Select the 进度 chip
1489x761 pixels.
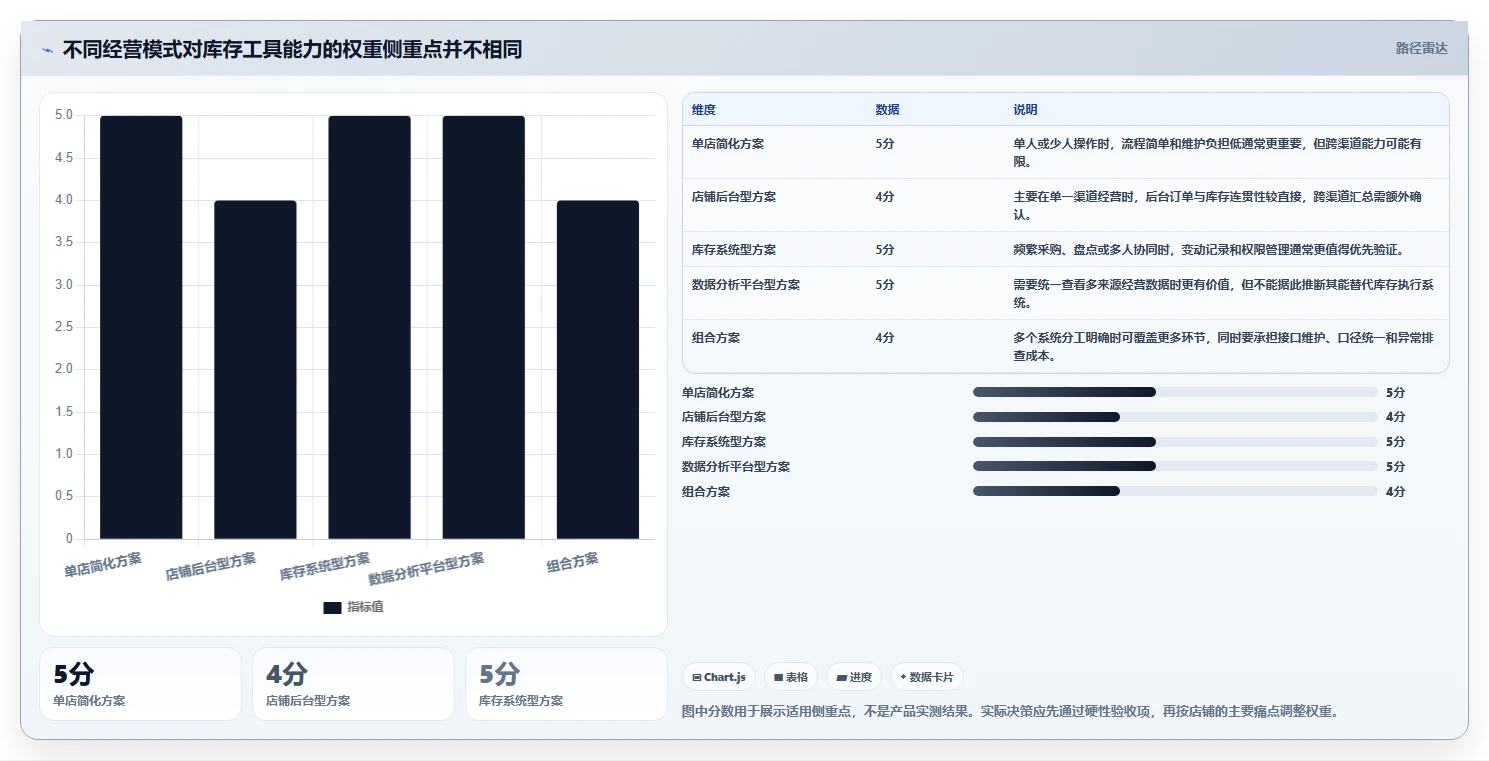coord(853,677)
